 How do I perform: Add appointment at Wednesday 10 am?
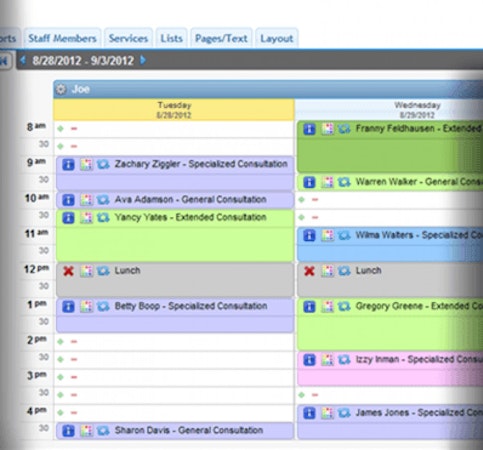(302, 200)
